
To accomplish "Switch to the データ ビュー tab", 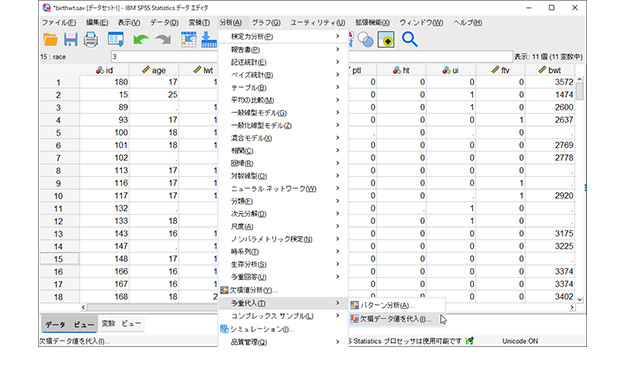I will coord(69,324).
